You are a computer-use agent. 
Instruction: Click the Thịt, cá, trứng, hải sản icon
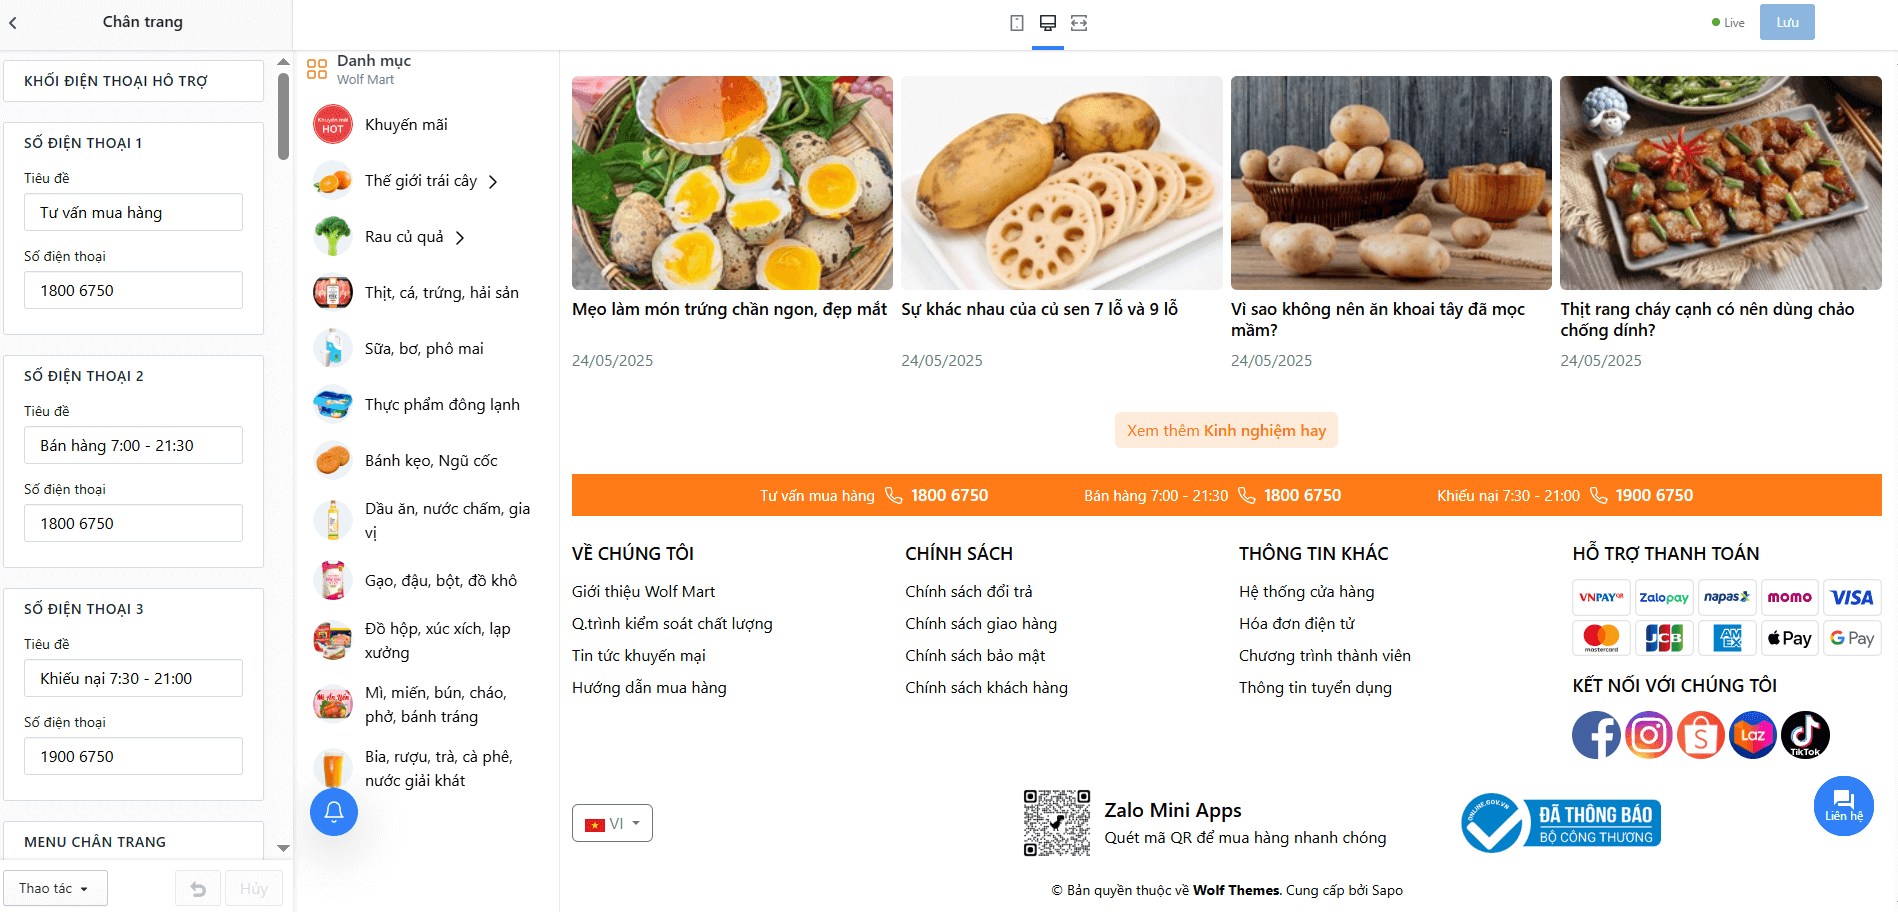333,293
